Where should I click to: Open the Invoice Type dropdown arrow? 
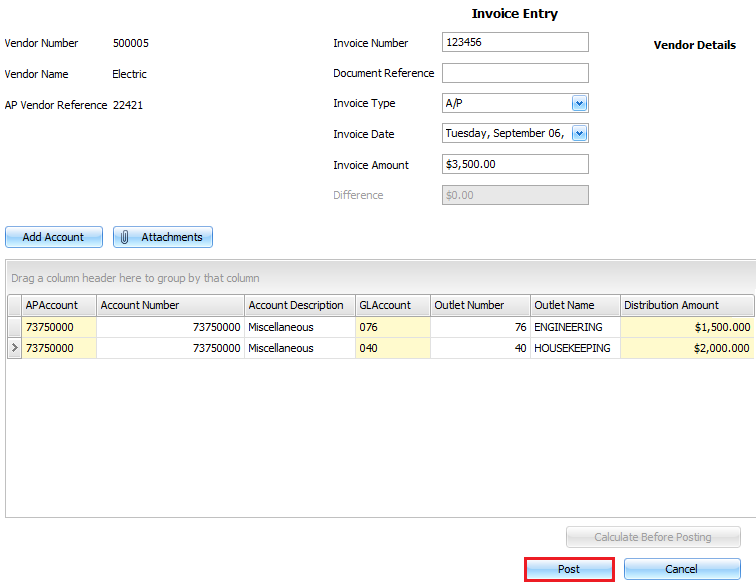coord(579,103)
